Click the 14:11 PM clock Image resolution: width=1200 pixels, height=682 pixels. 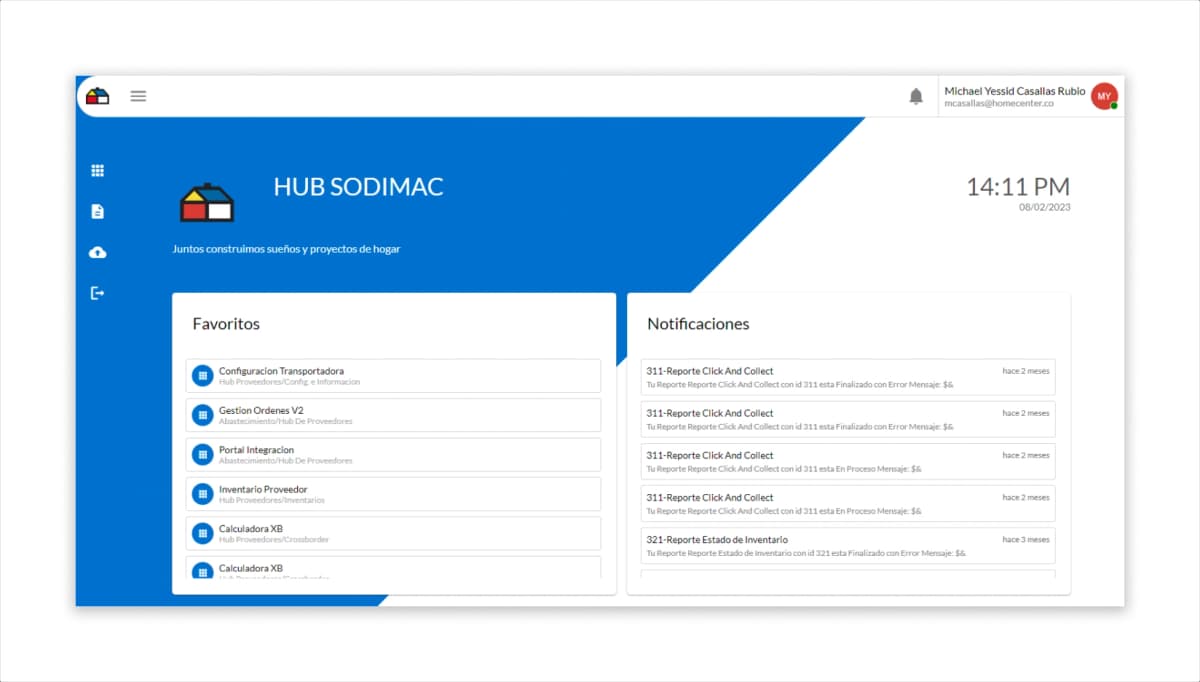(x=1018, y=186)
